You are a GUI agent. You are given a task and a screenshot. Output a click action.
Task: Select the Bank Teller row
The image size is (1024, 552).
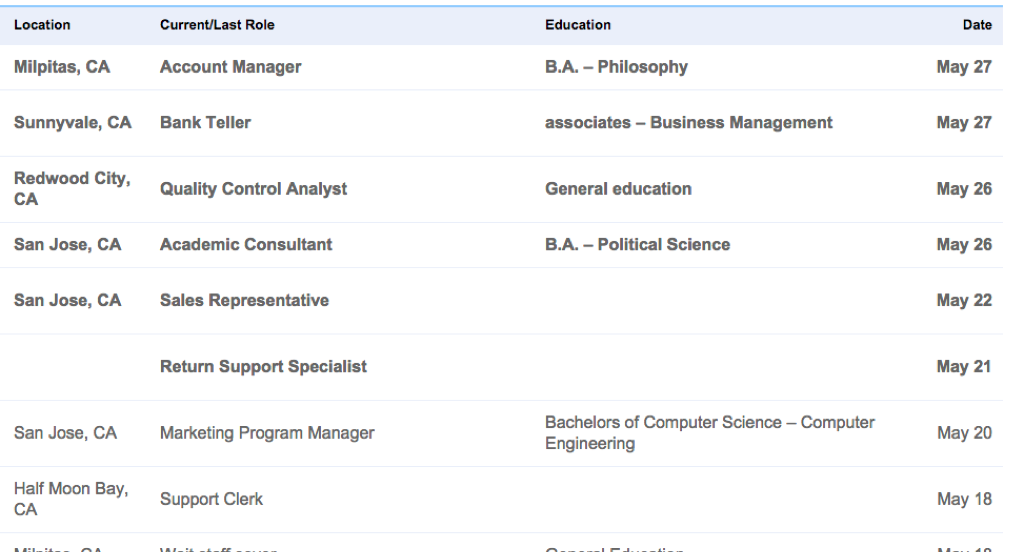pyautogui.click(x=205, y=123)
